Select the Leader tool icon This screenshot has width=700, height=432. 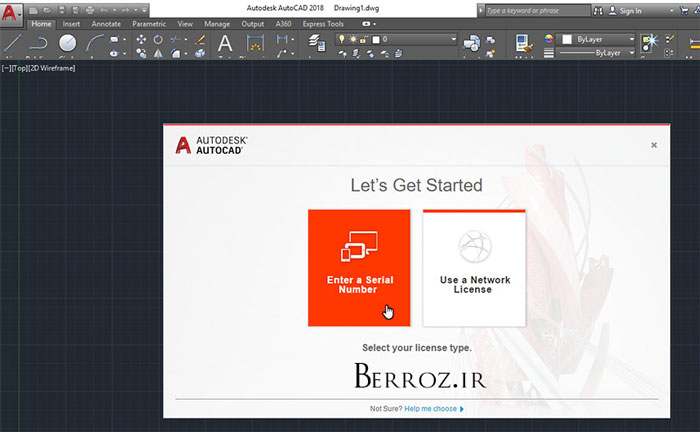coord(282,54)
